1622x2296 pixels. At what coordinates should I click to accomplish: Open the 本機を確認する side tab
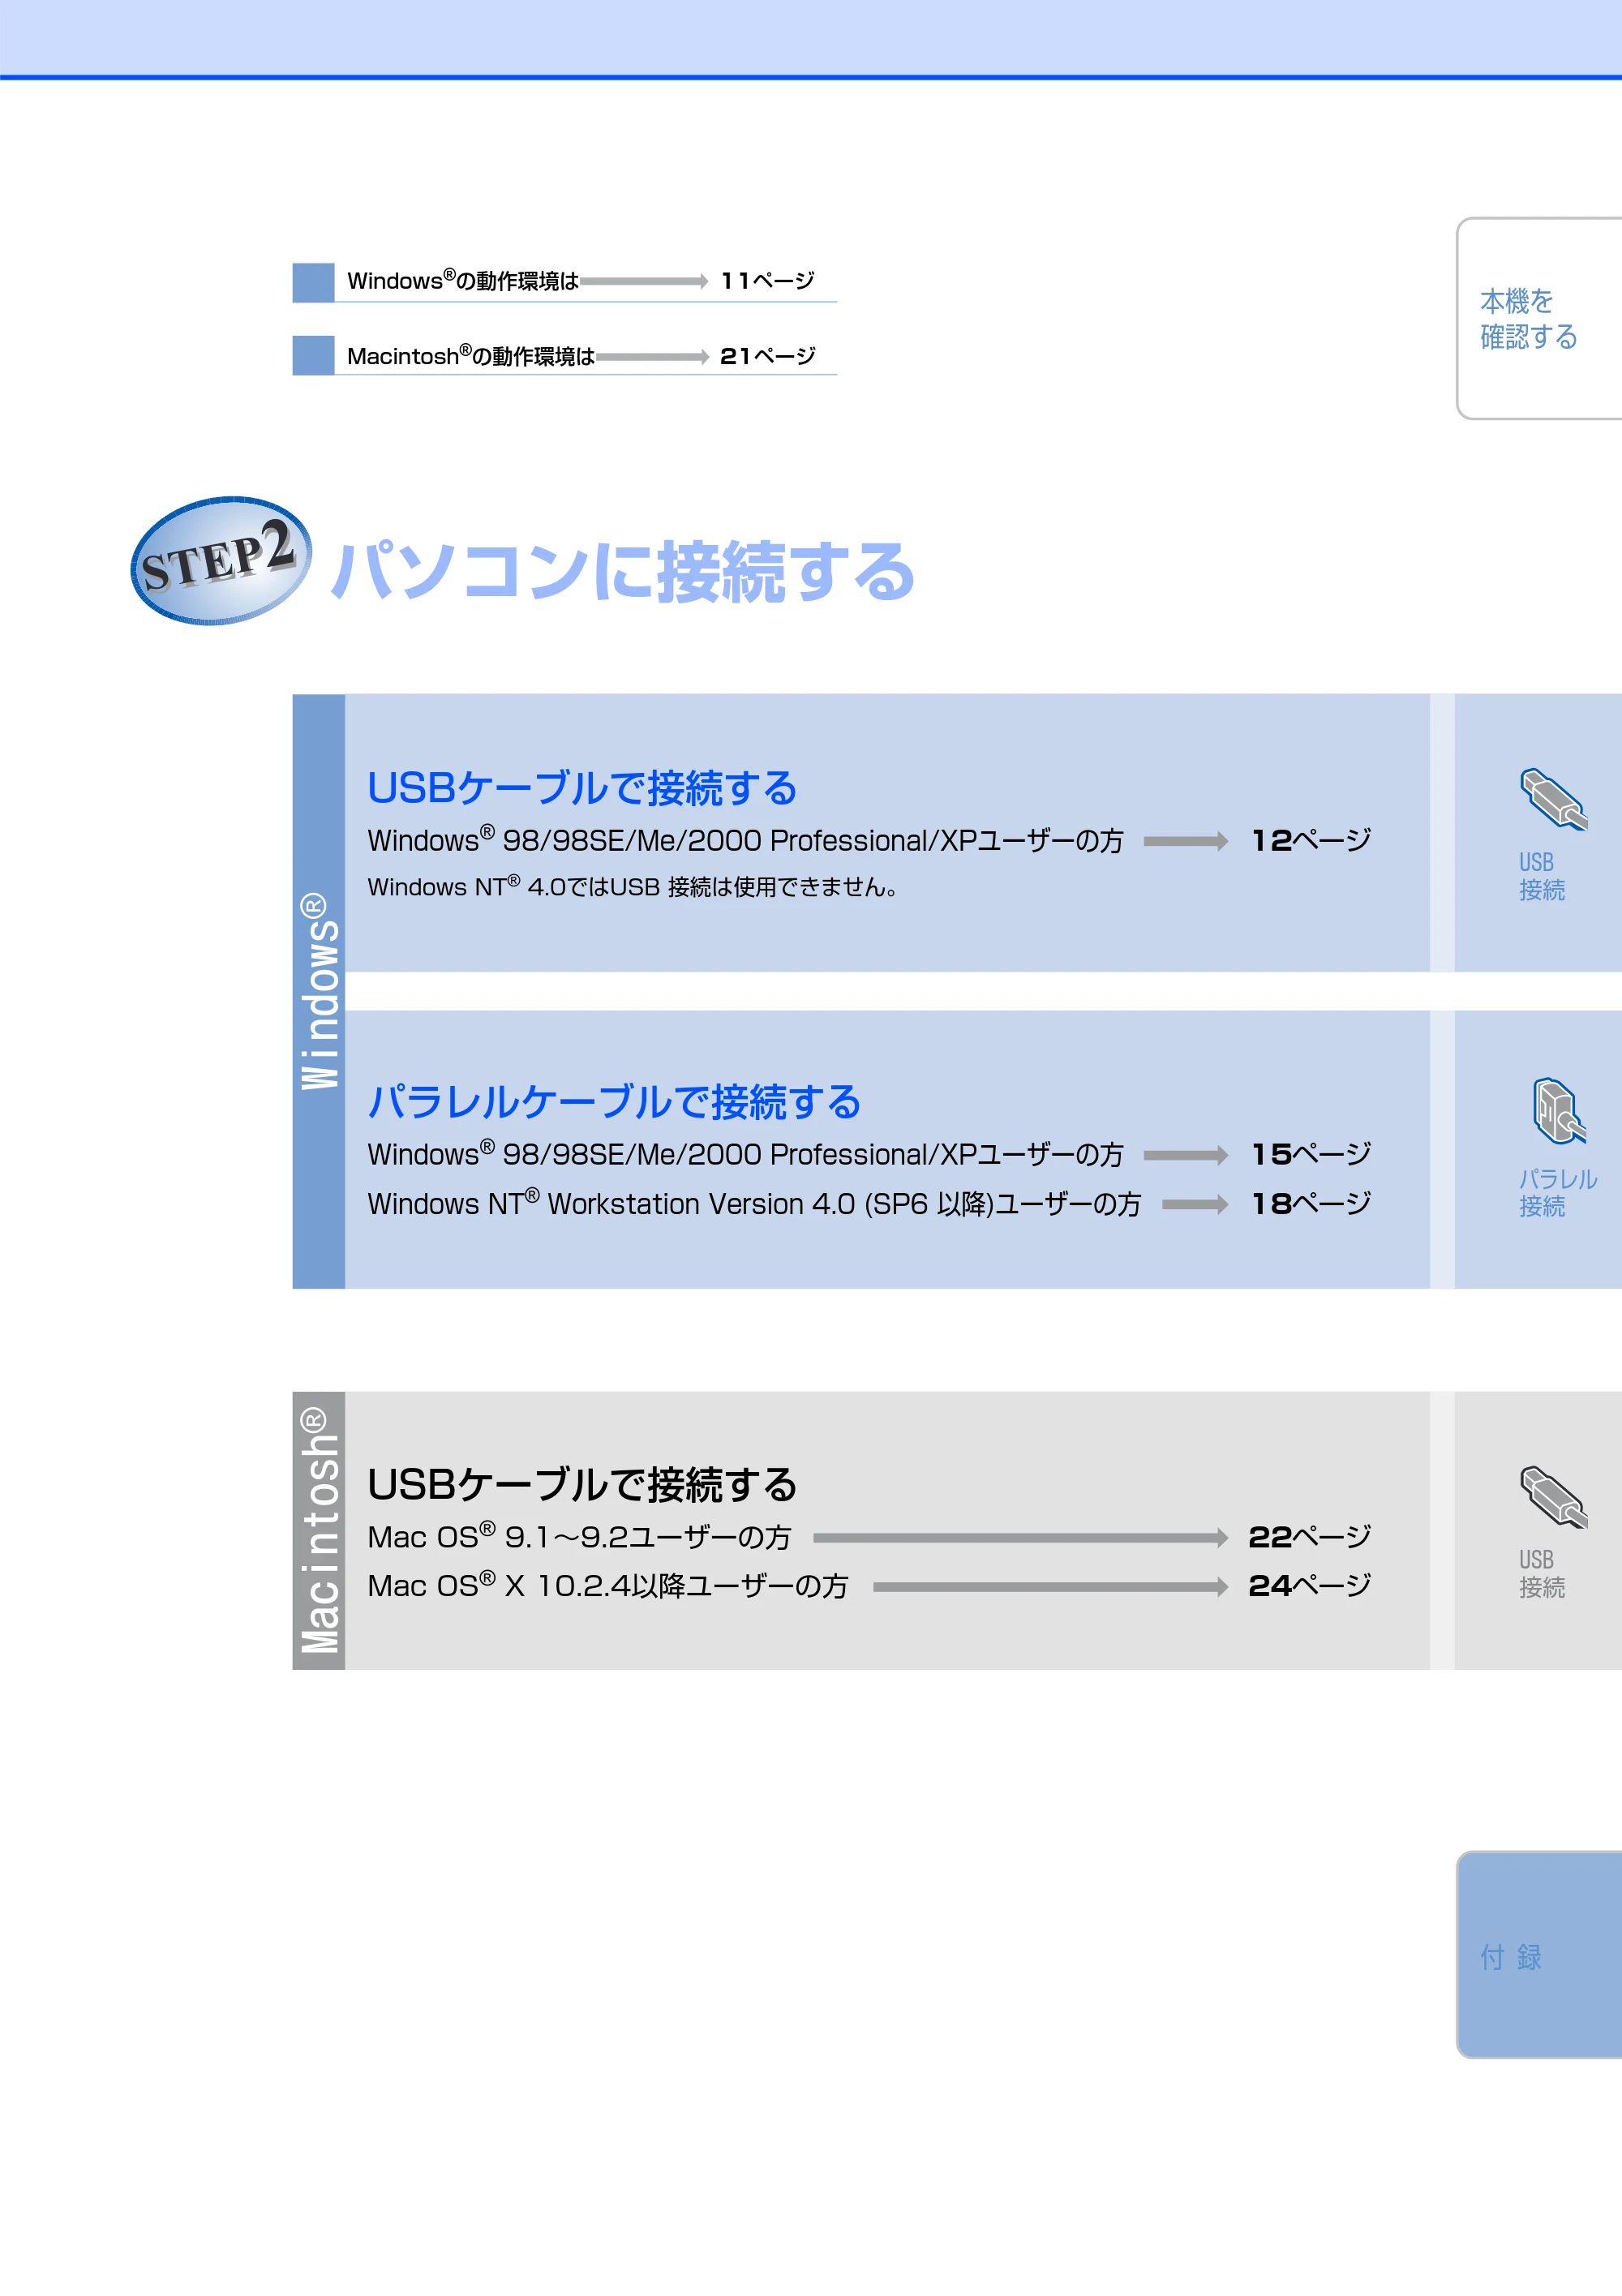(1539, 318)
